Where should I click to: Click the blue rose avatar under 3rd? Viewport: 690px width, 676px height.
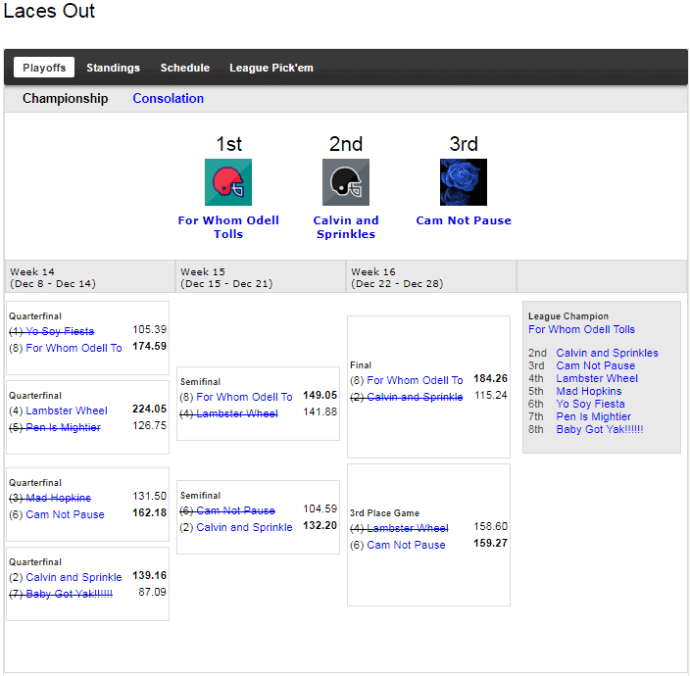coord(463,182)
